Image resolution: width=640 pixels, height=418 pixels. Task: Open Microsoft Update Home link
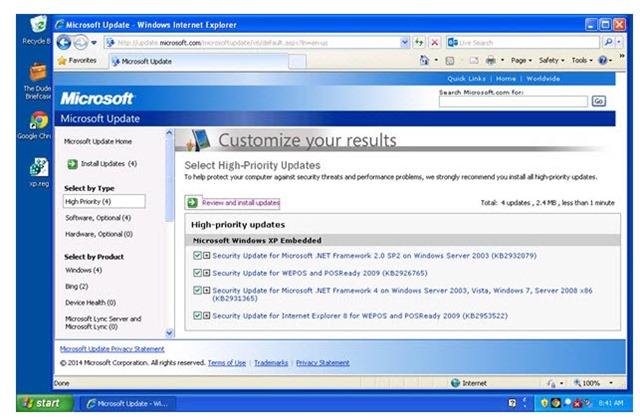(x=98, y=141)
